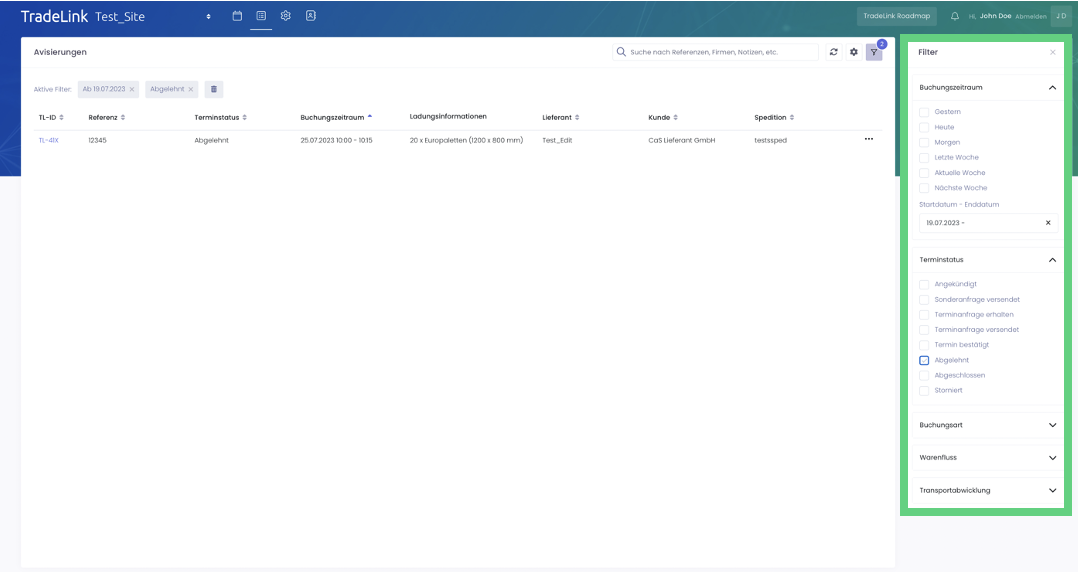Delete all active filters with trash icon
This screenshot has width=1078, height=572.
(213, 89)
